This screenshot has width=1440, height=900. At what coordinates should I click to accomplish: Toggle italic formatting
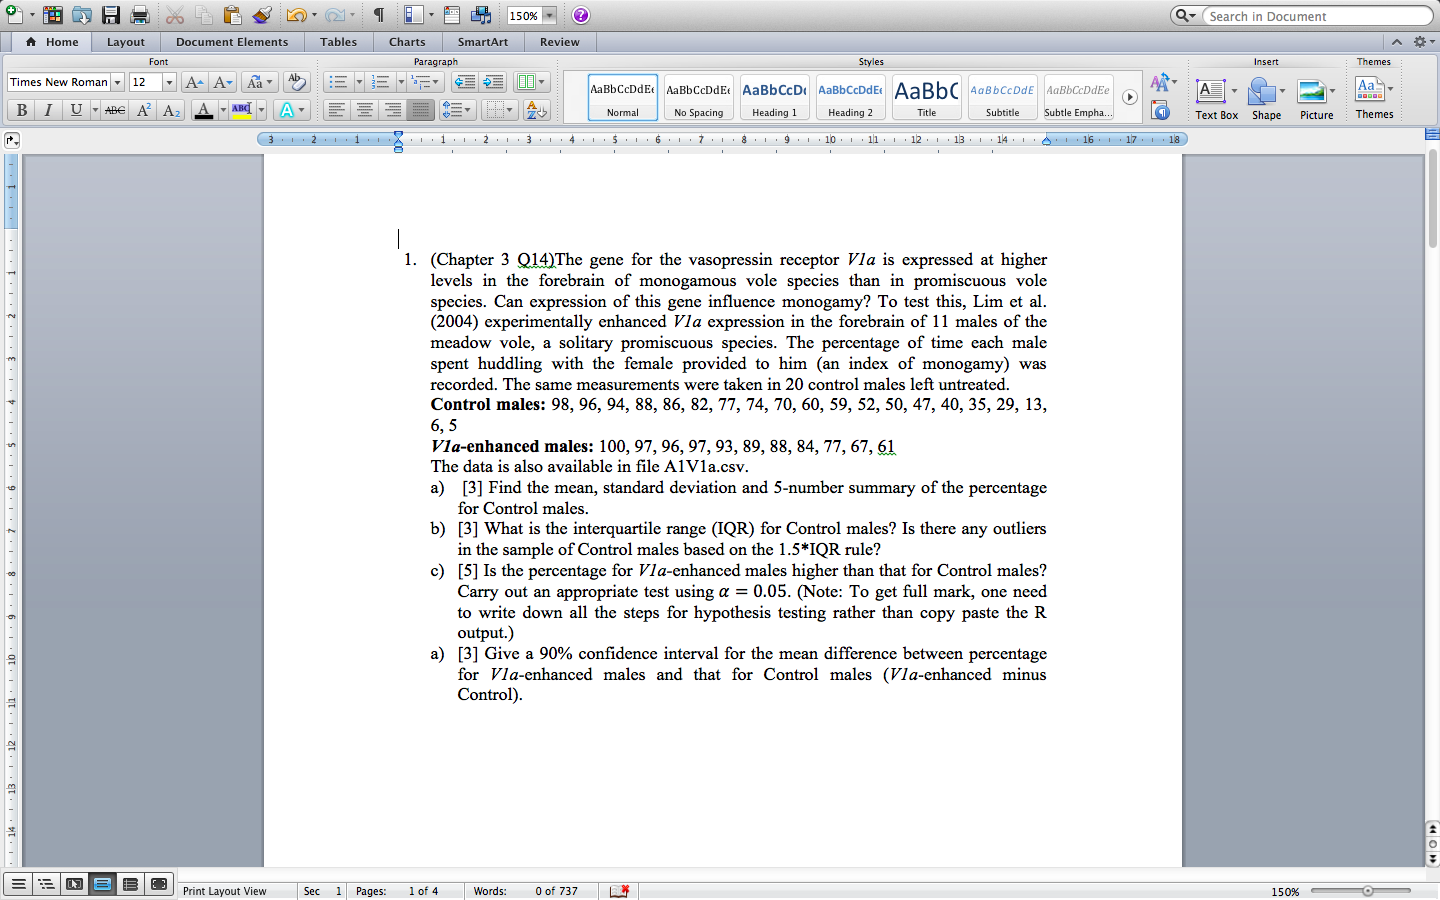pyautogui.click(x=46, y=110)
